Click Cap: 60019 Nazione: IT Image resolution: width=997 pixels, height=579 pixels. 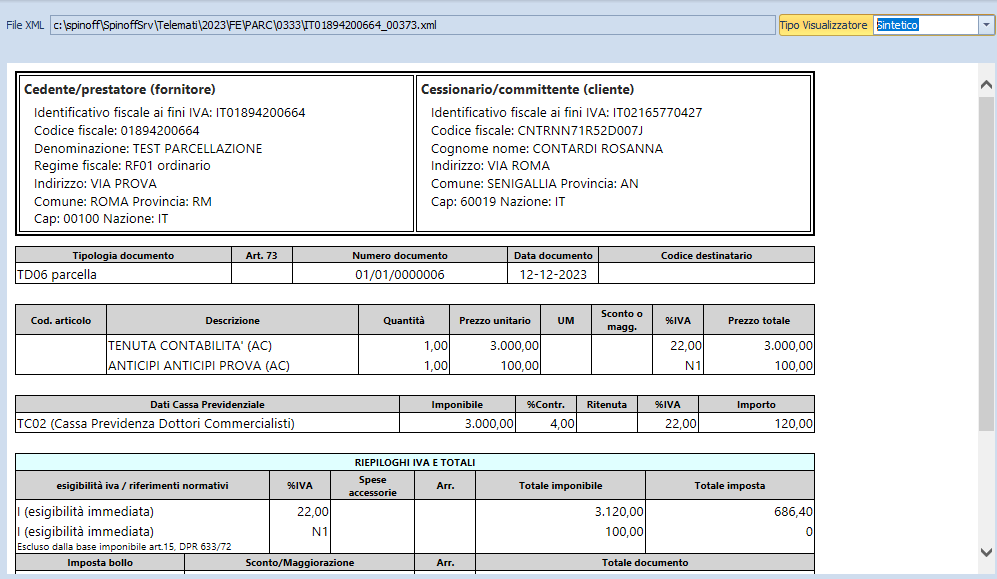click(498, 201)
